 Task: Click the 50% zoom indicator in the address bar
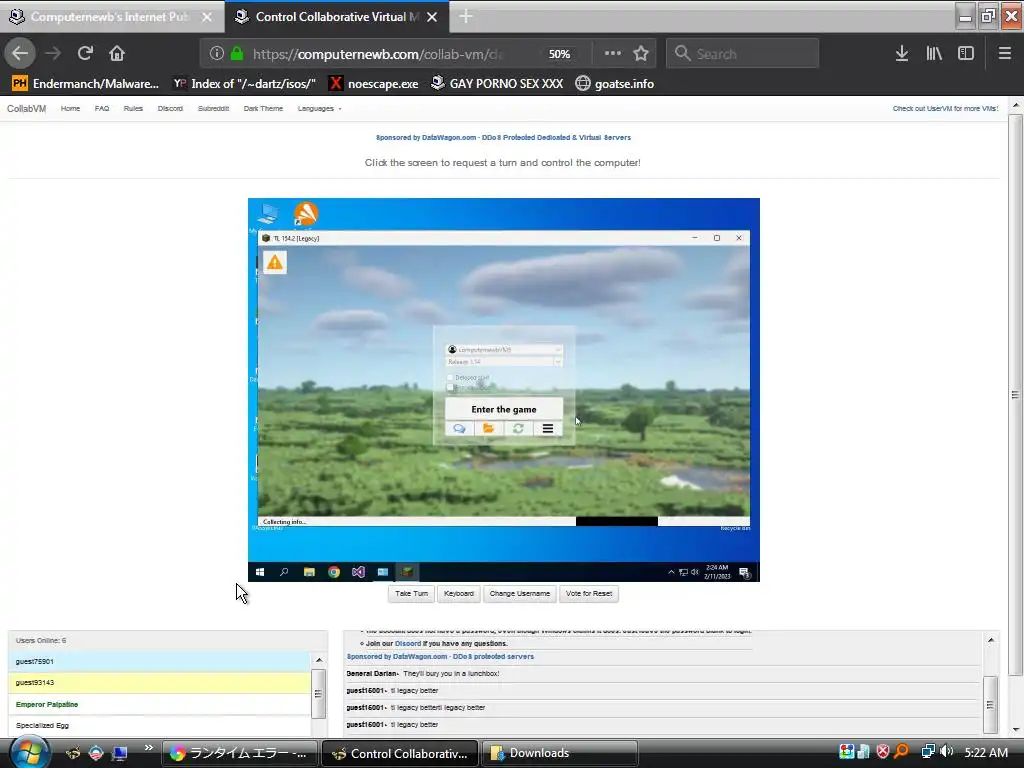[x=560, y=54]
